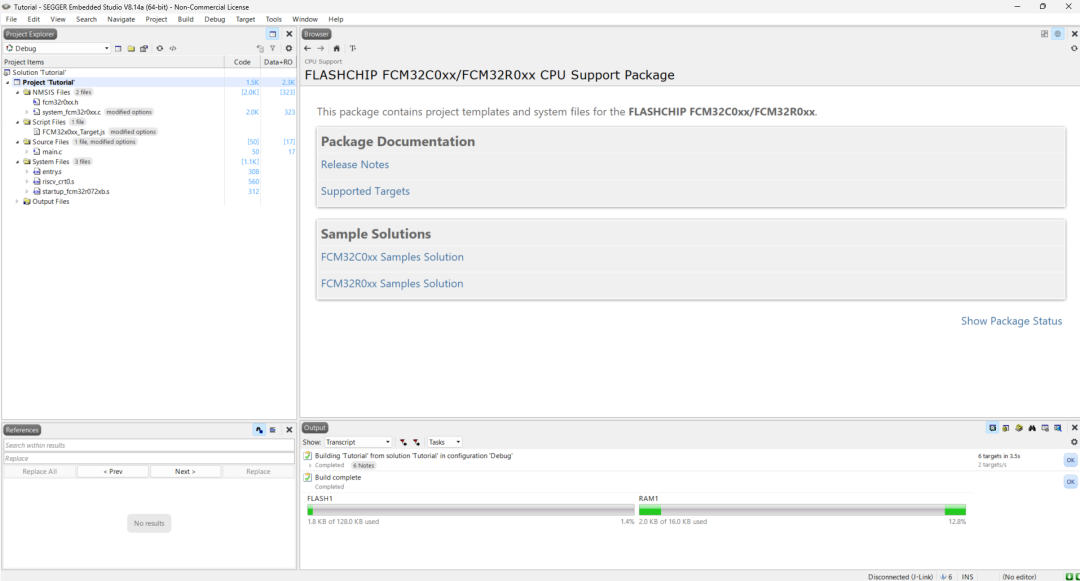1080x581 pixels.
Task: Open the Debug menu
Action: (214, 19)
